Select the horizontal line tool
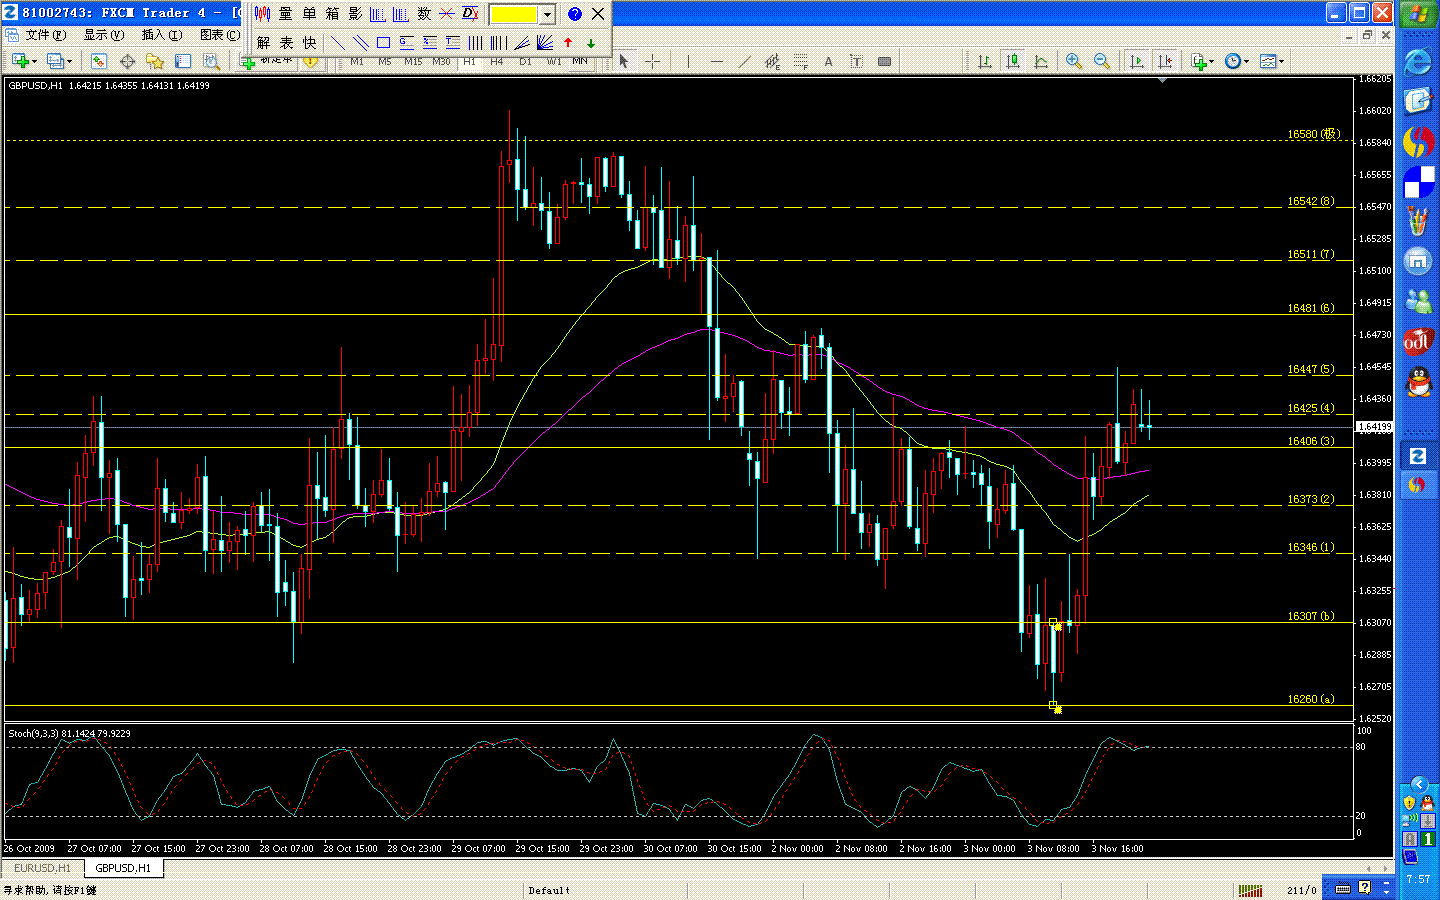 (x=716, y=61)
